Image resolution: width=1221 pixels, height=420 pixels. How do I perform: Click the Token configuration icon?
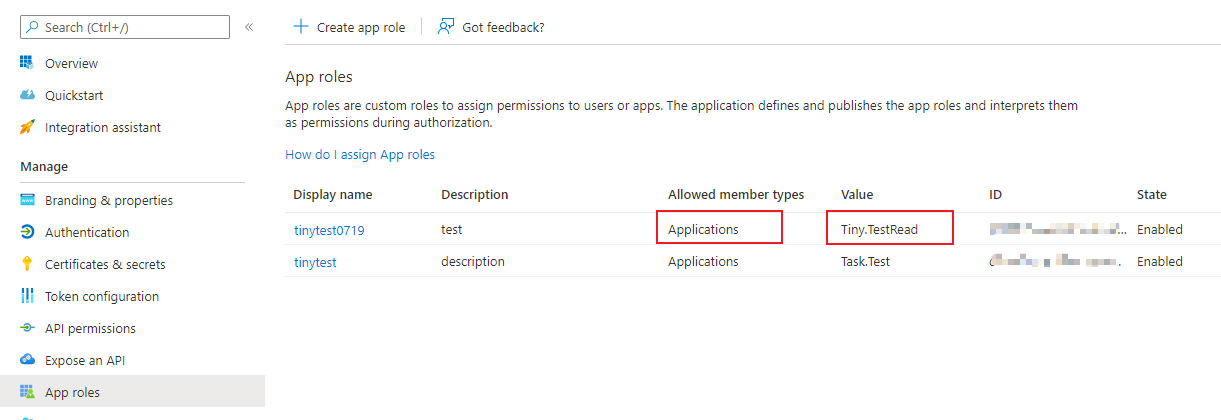tap(27, 296)
